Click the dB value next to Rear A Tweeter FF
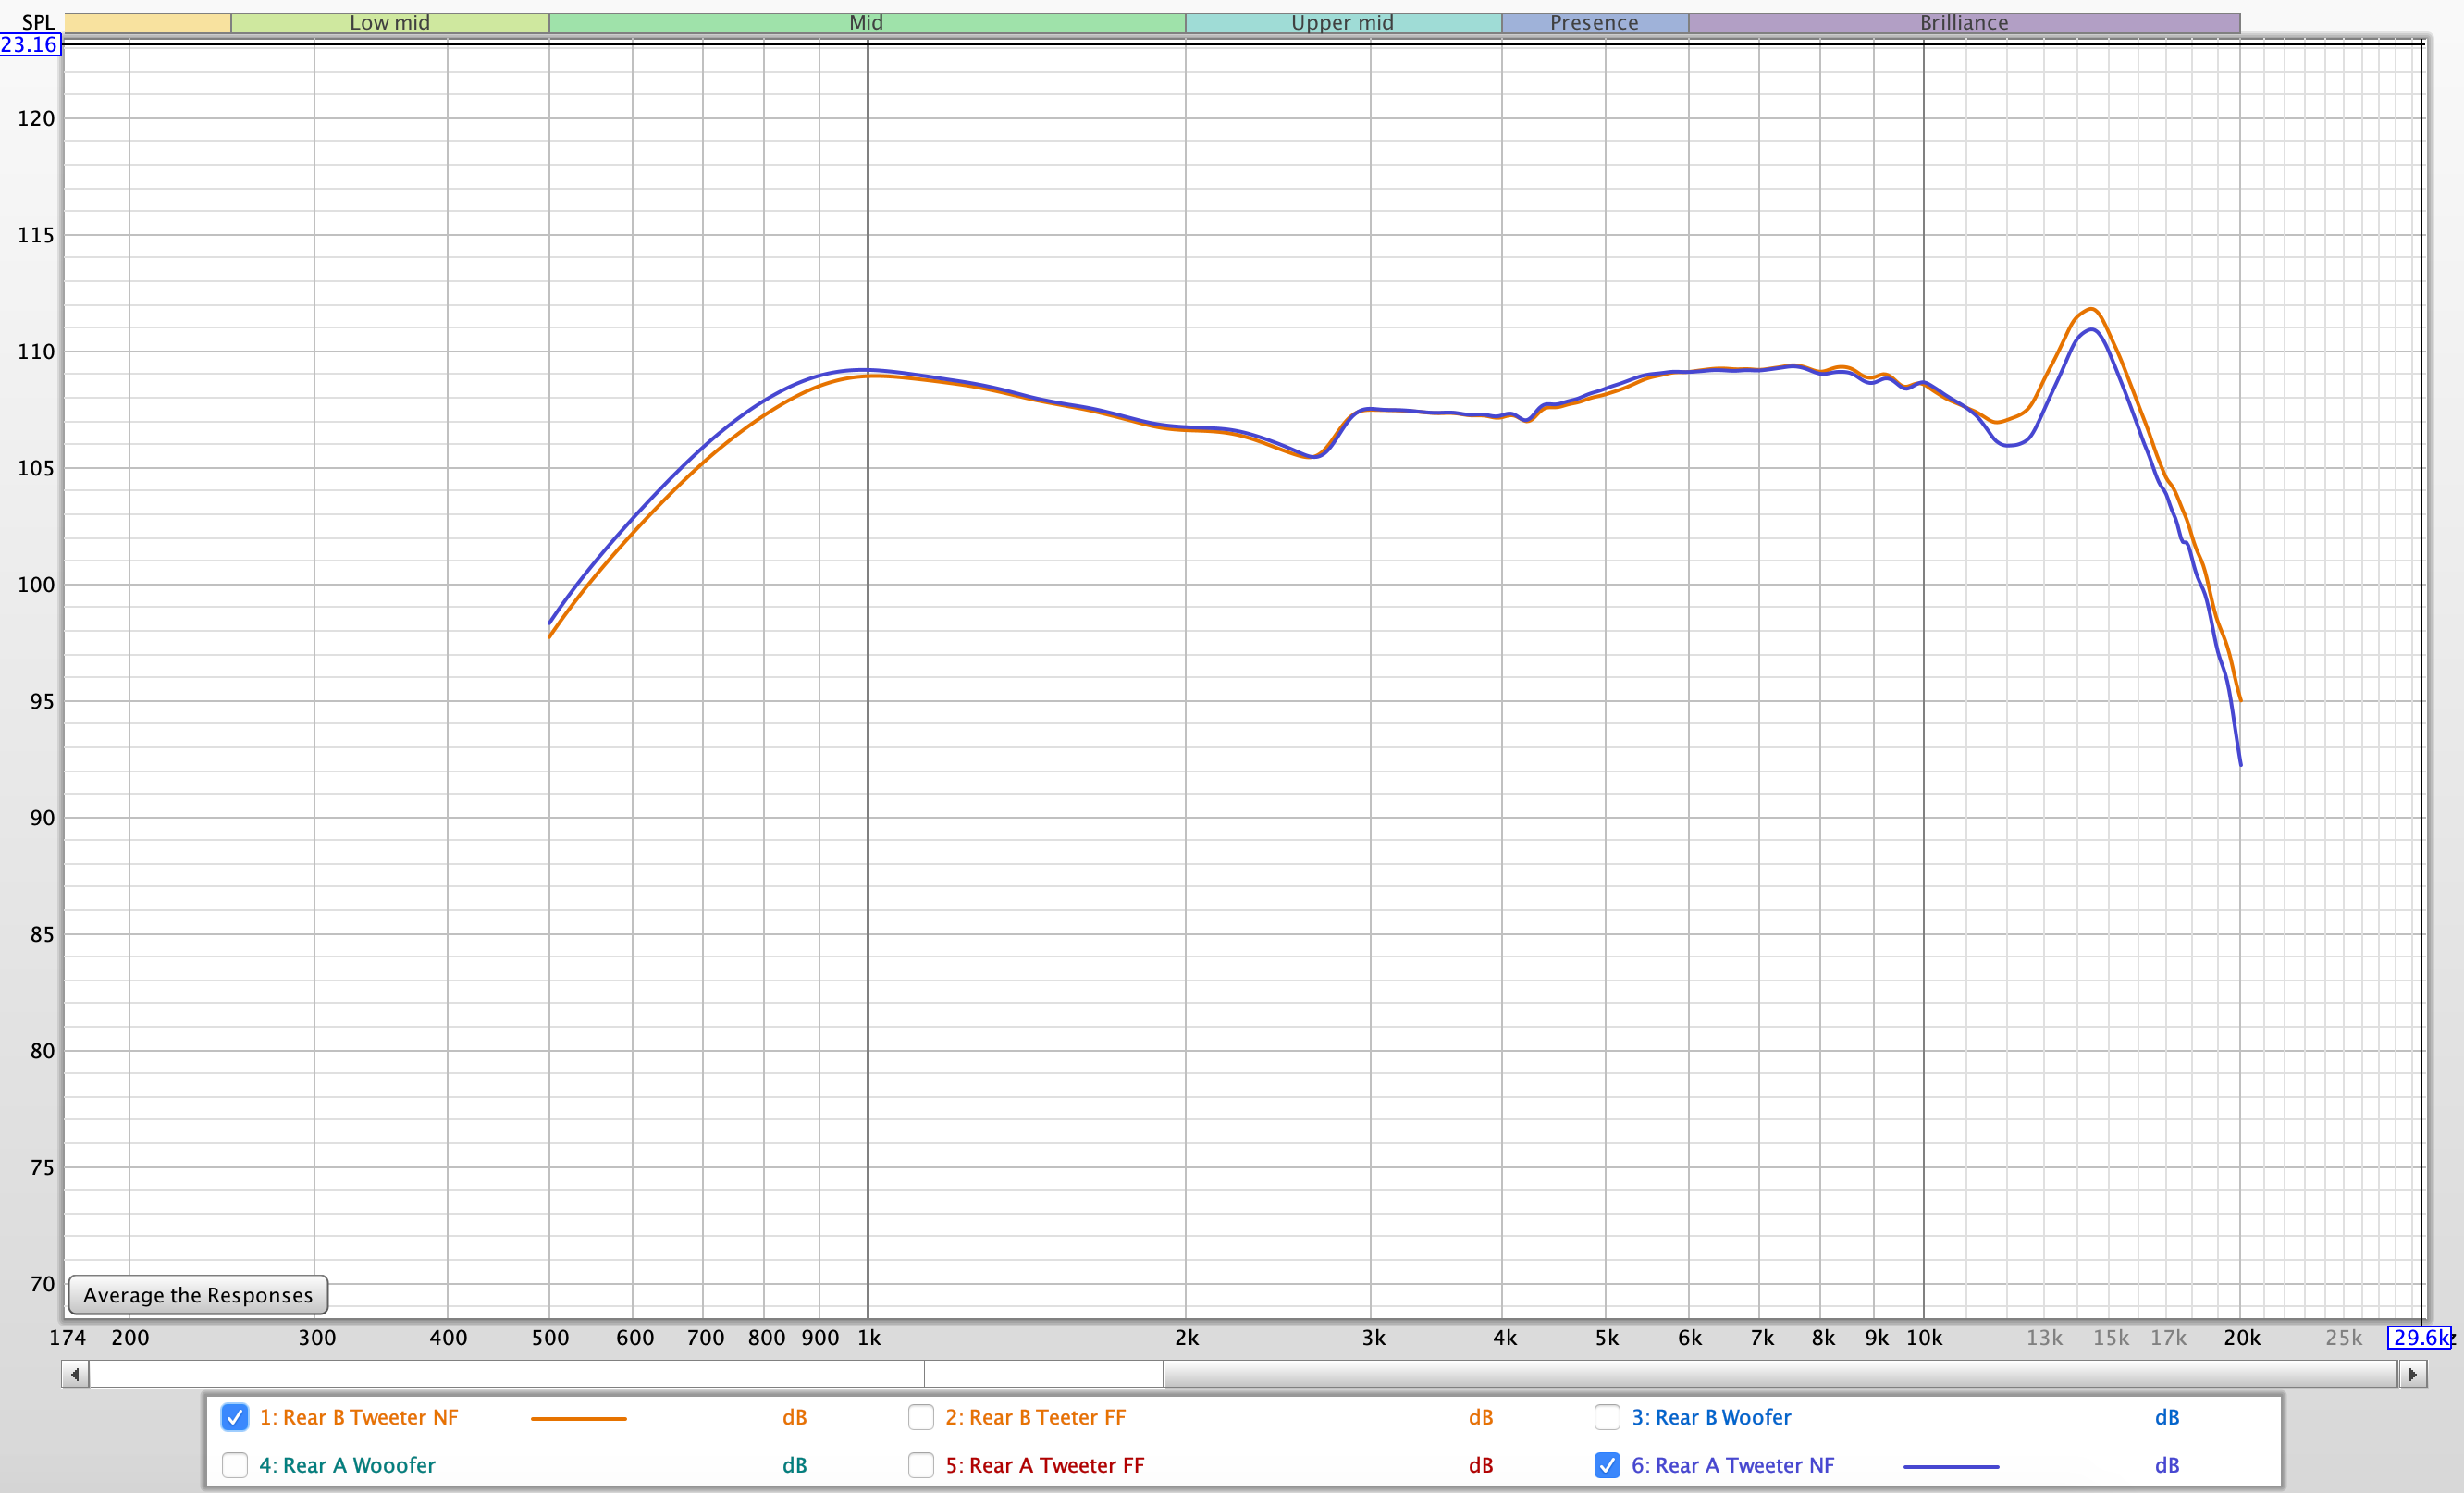 (1480, 1465)
